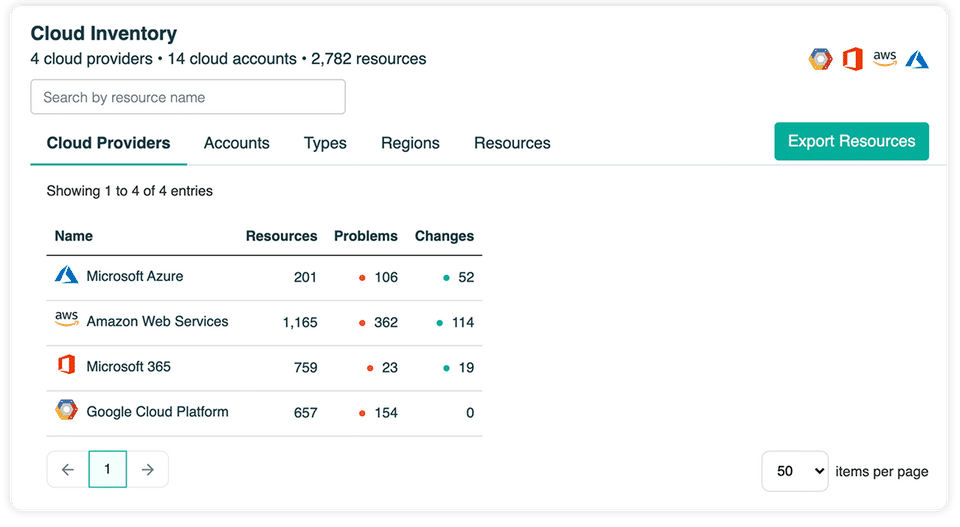
Task: Select page 1 in pagination
Action: click(108, 469)
